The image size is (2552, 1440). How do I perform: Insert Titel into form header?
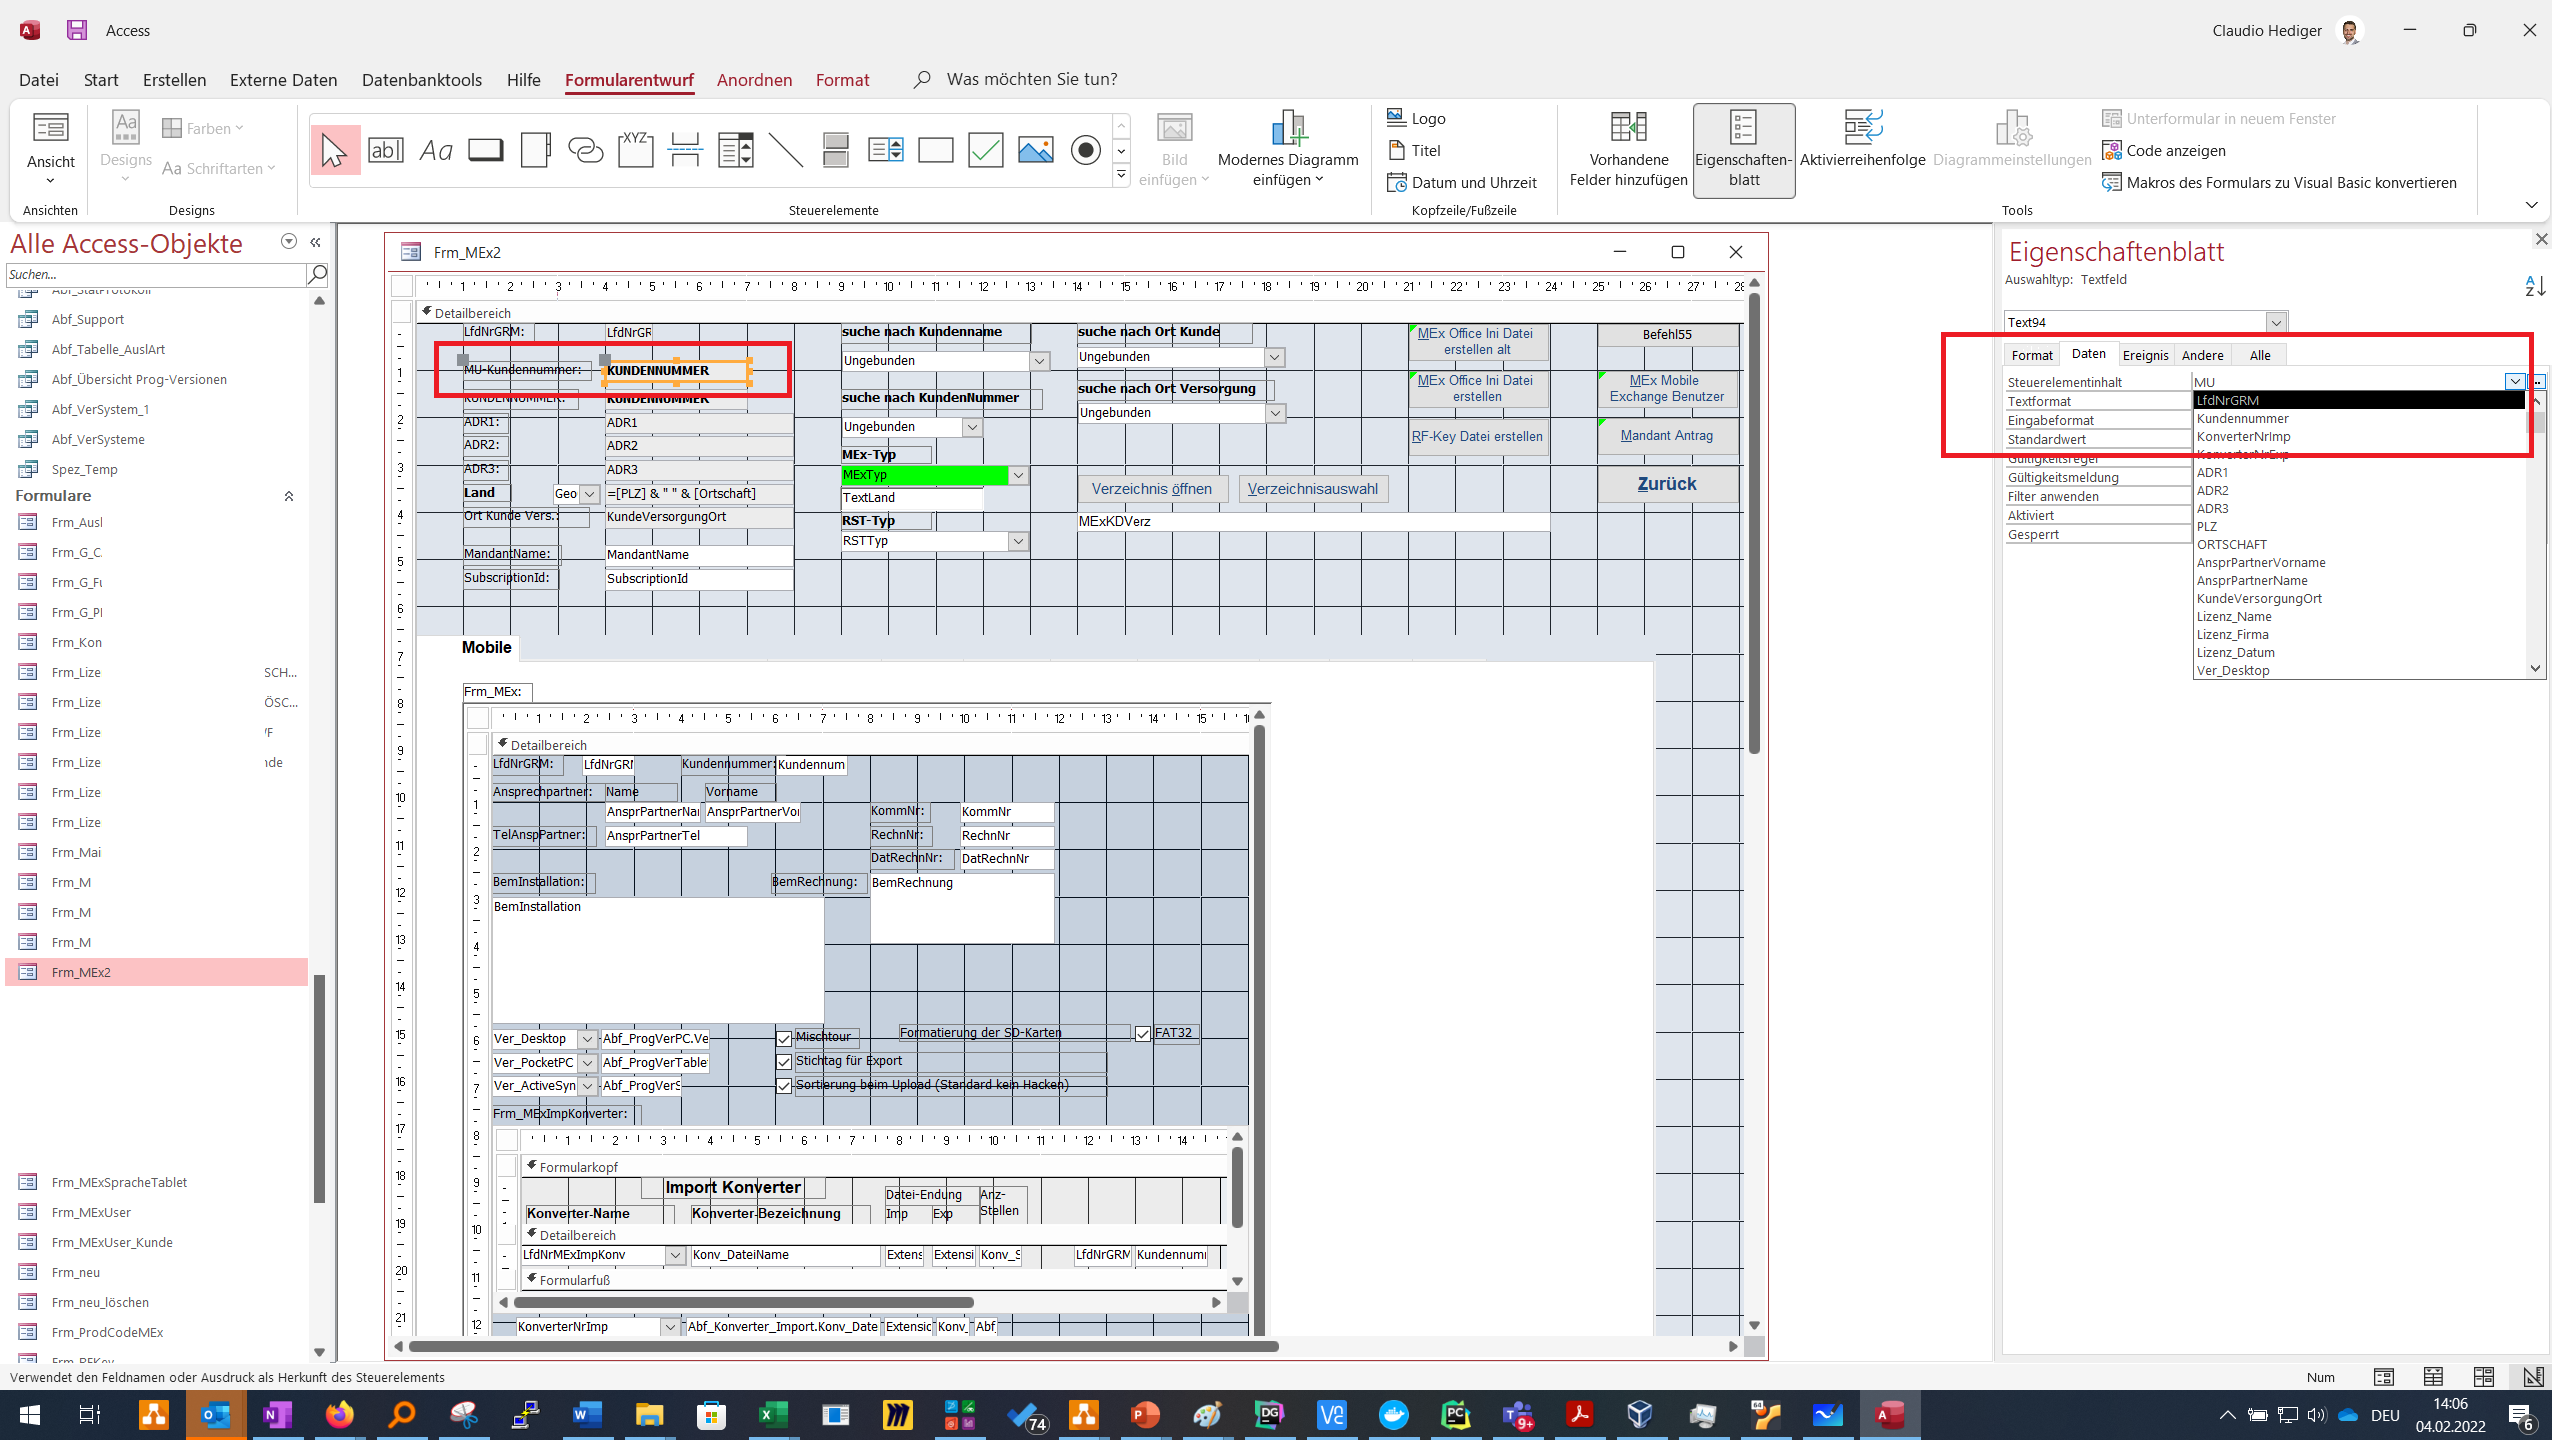click(1414, 150)
